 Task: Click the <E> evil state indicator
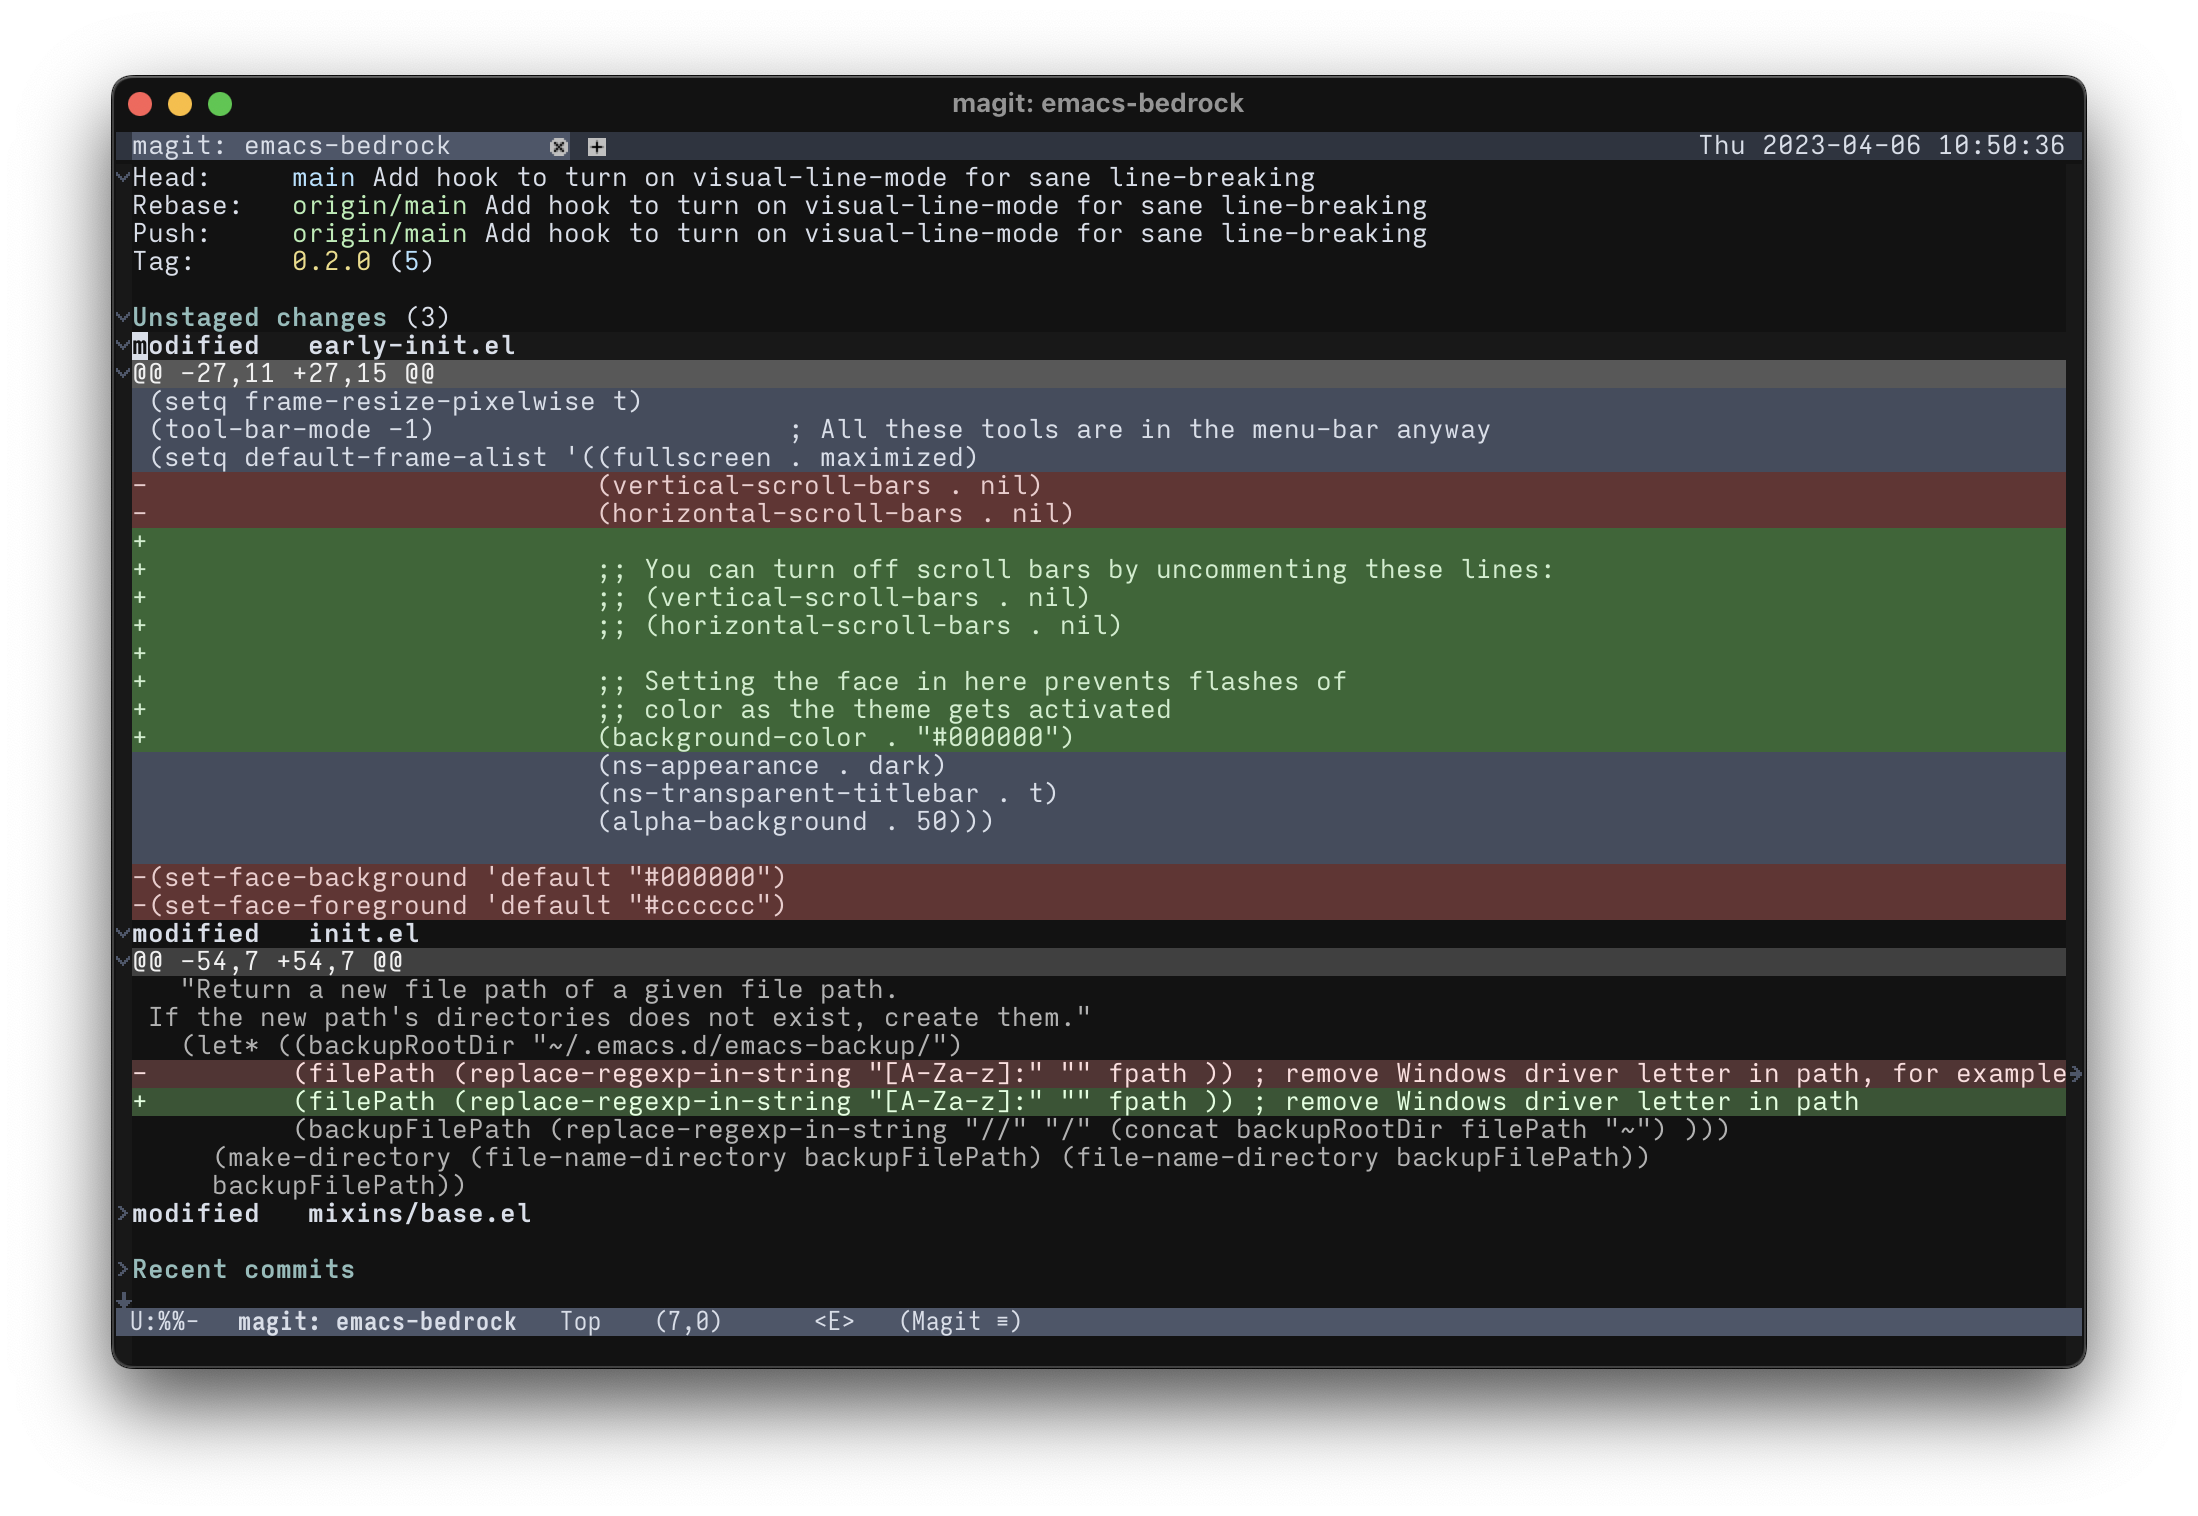coord(834,1321)
